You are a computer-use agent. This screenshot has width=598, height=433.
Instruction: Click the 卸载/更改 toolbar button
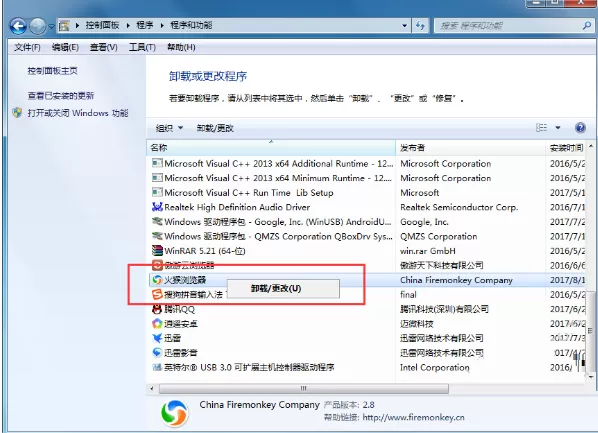click(215, 128)
